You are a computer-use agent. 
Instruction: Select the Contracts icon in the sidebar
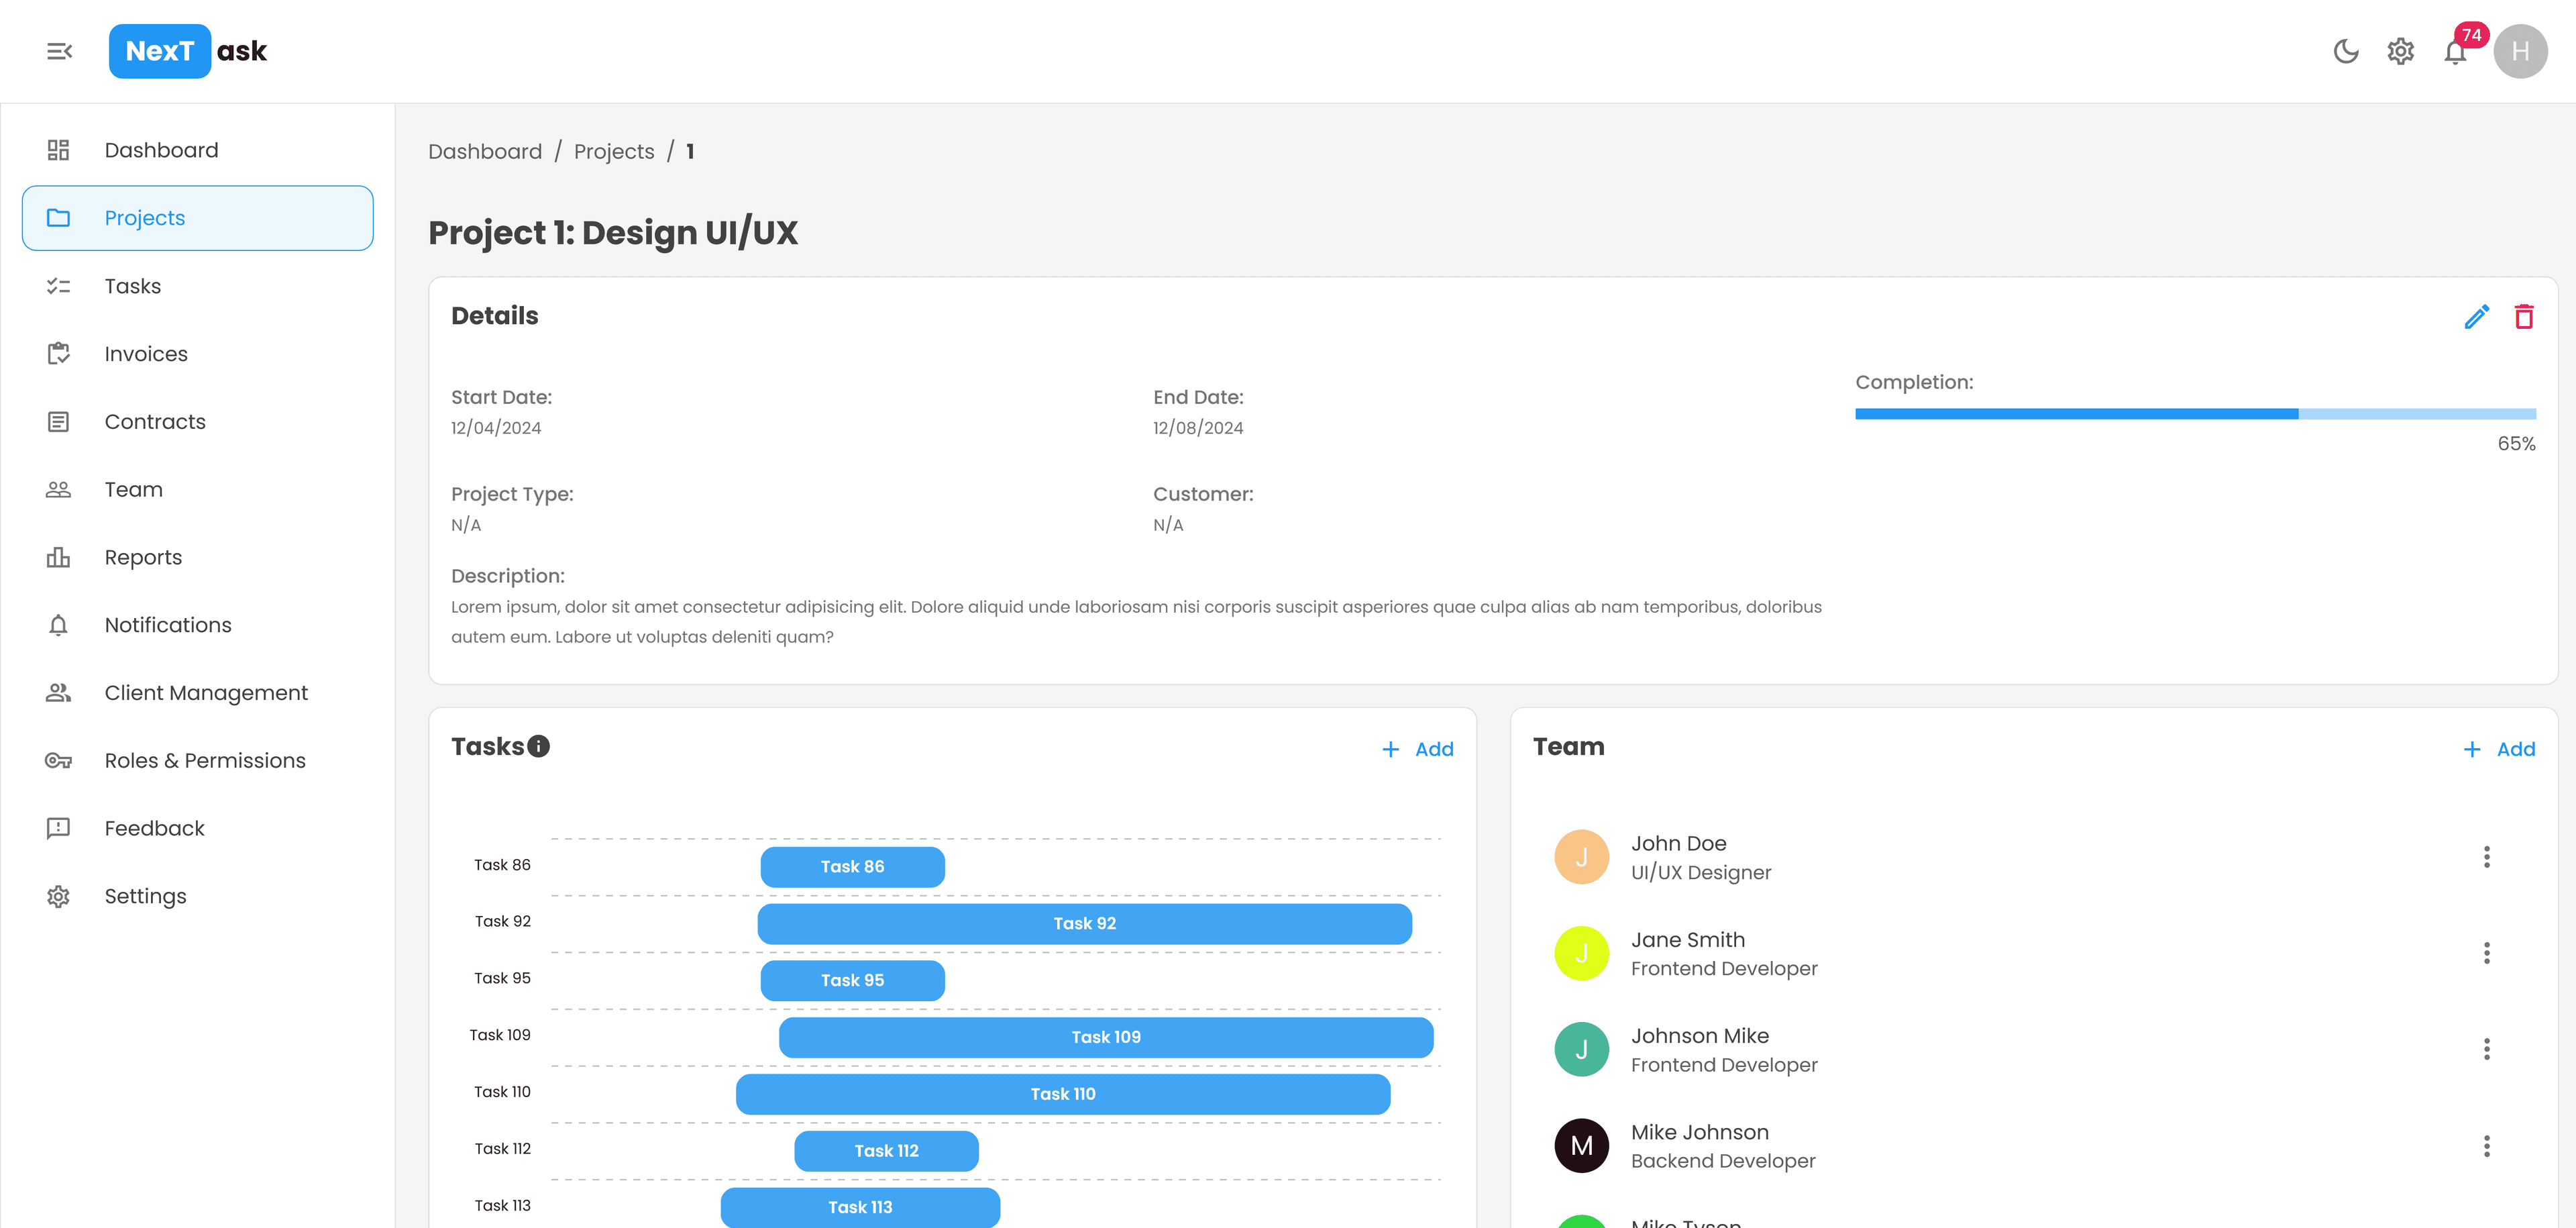(x=58, y=421)
